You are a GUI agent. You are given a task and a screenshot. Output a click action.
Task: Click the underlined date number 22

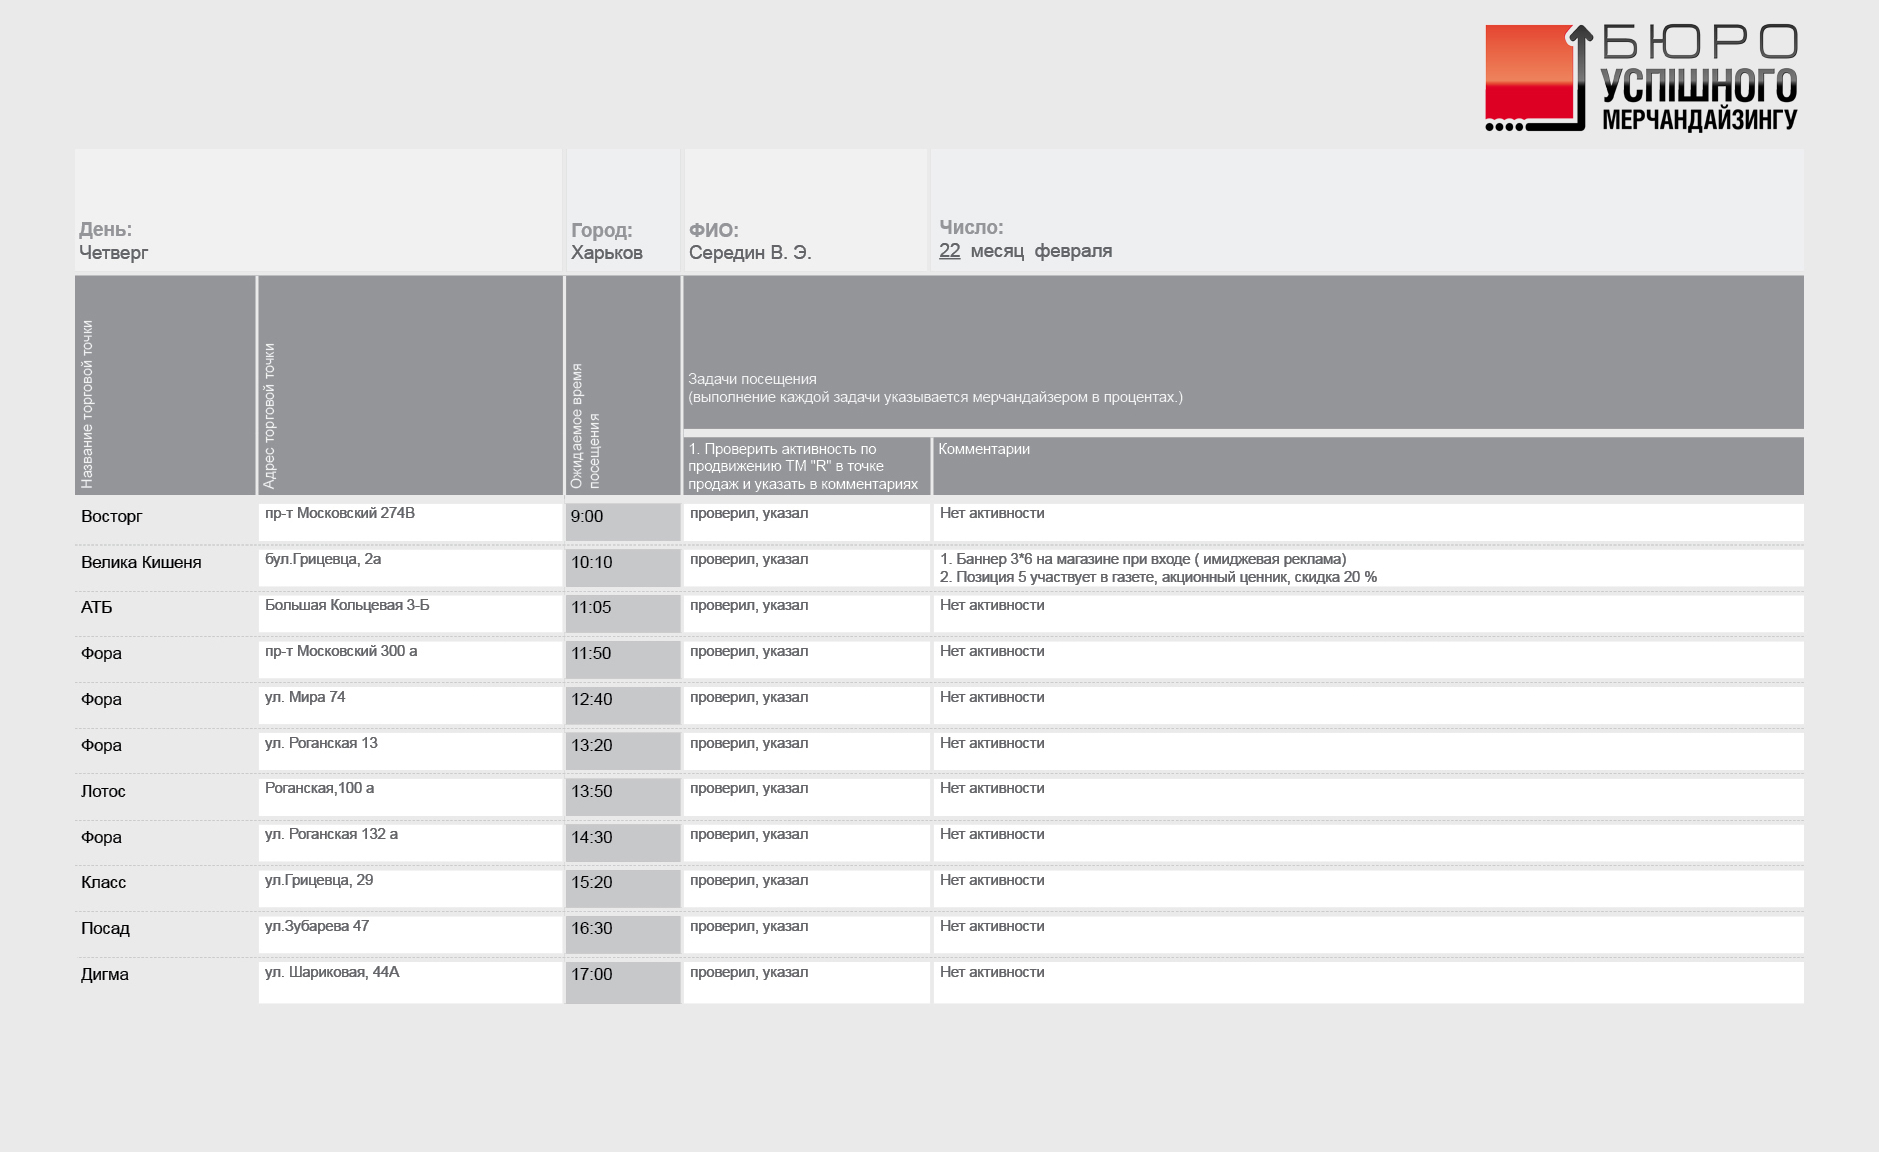click(x=950, y=251)
